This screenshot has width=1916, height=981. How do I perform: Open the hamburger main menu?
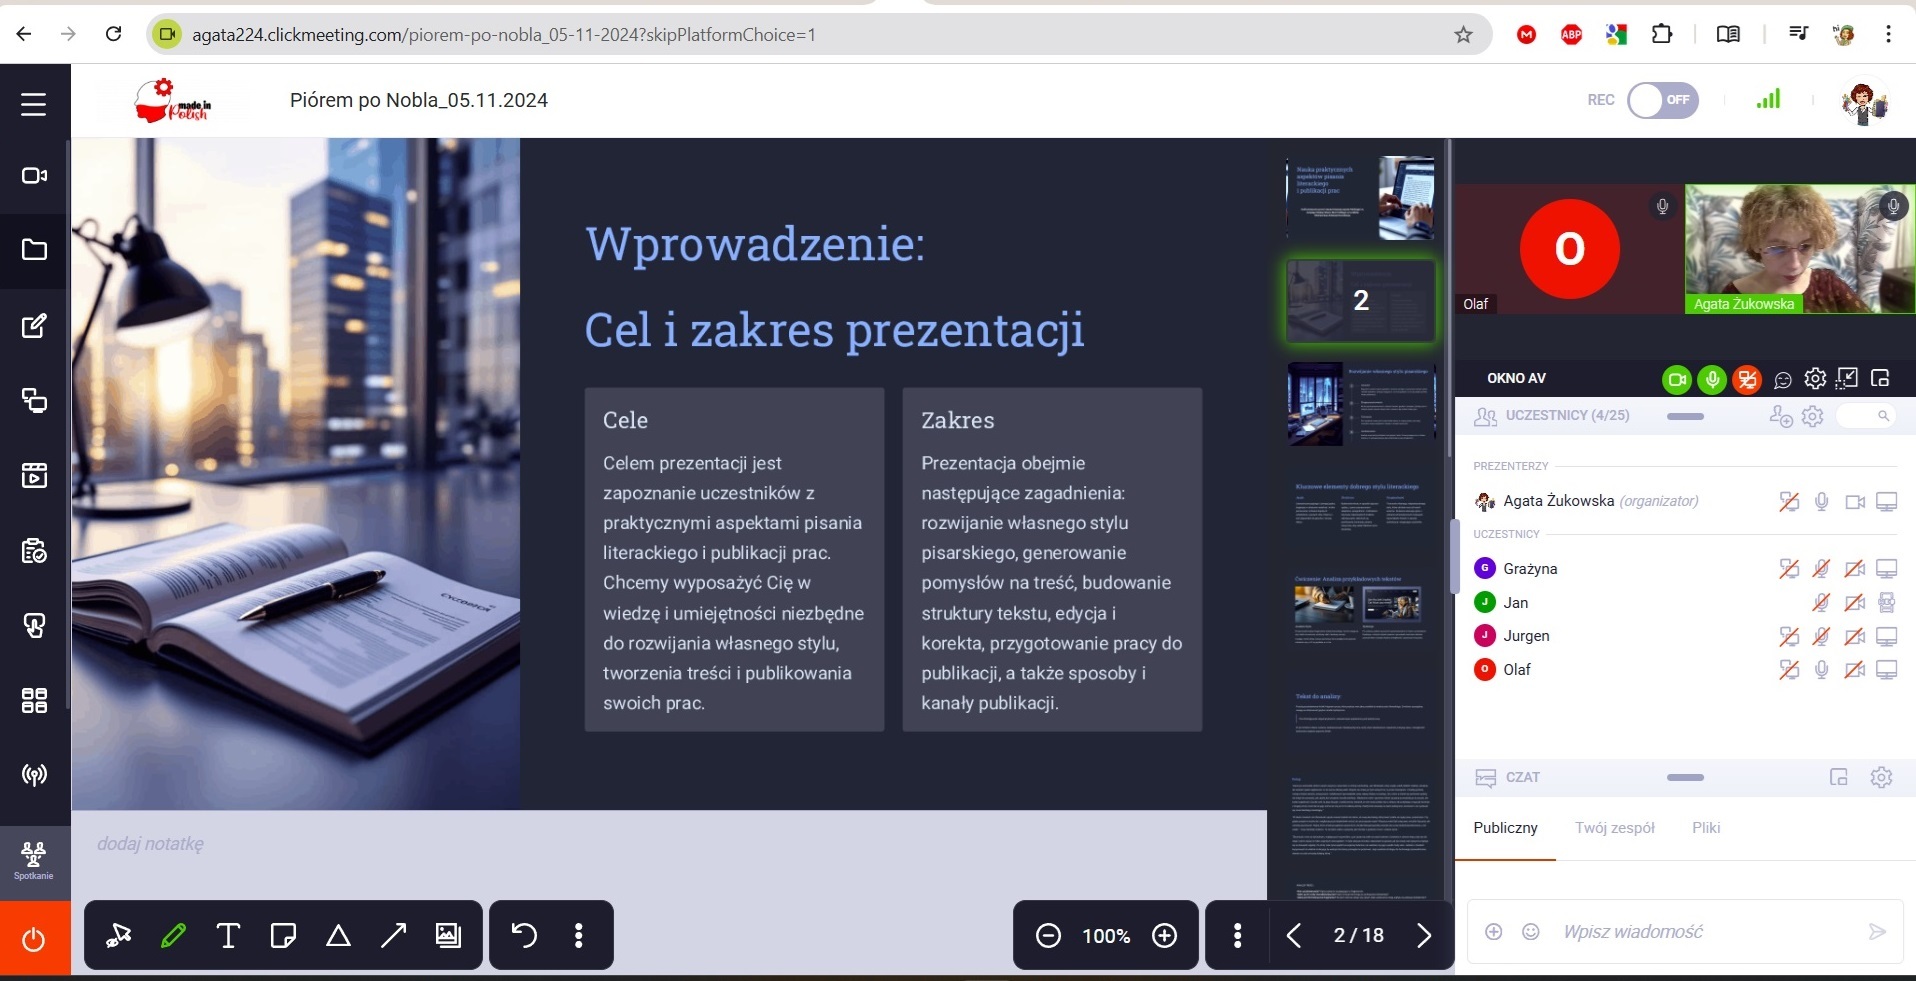tap(34, 104)
